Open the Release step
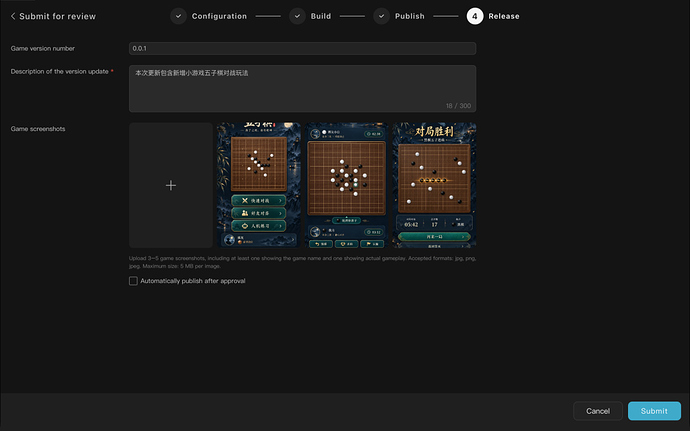Image resolution: width=690 pixels, height=431 pixels. coord(504,16)
